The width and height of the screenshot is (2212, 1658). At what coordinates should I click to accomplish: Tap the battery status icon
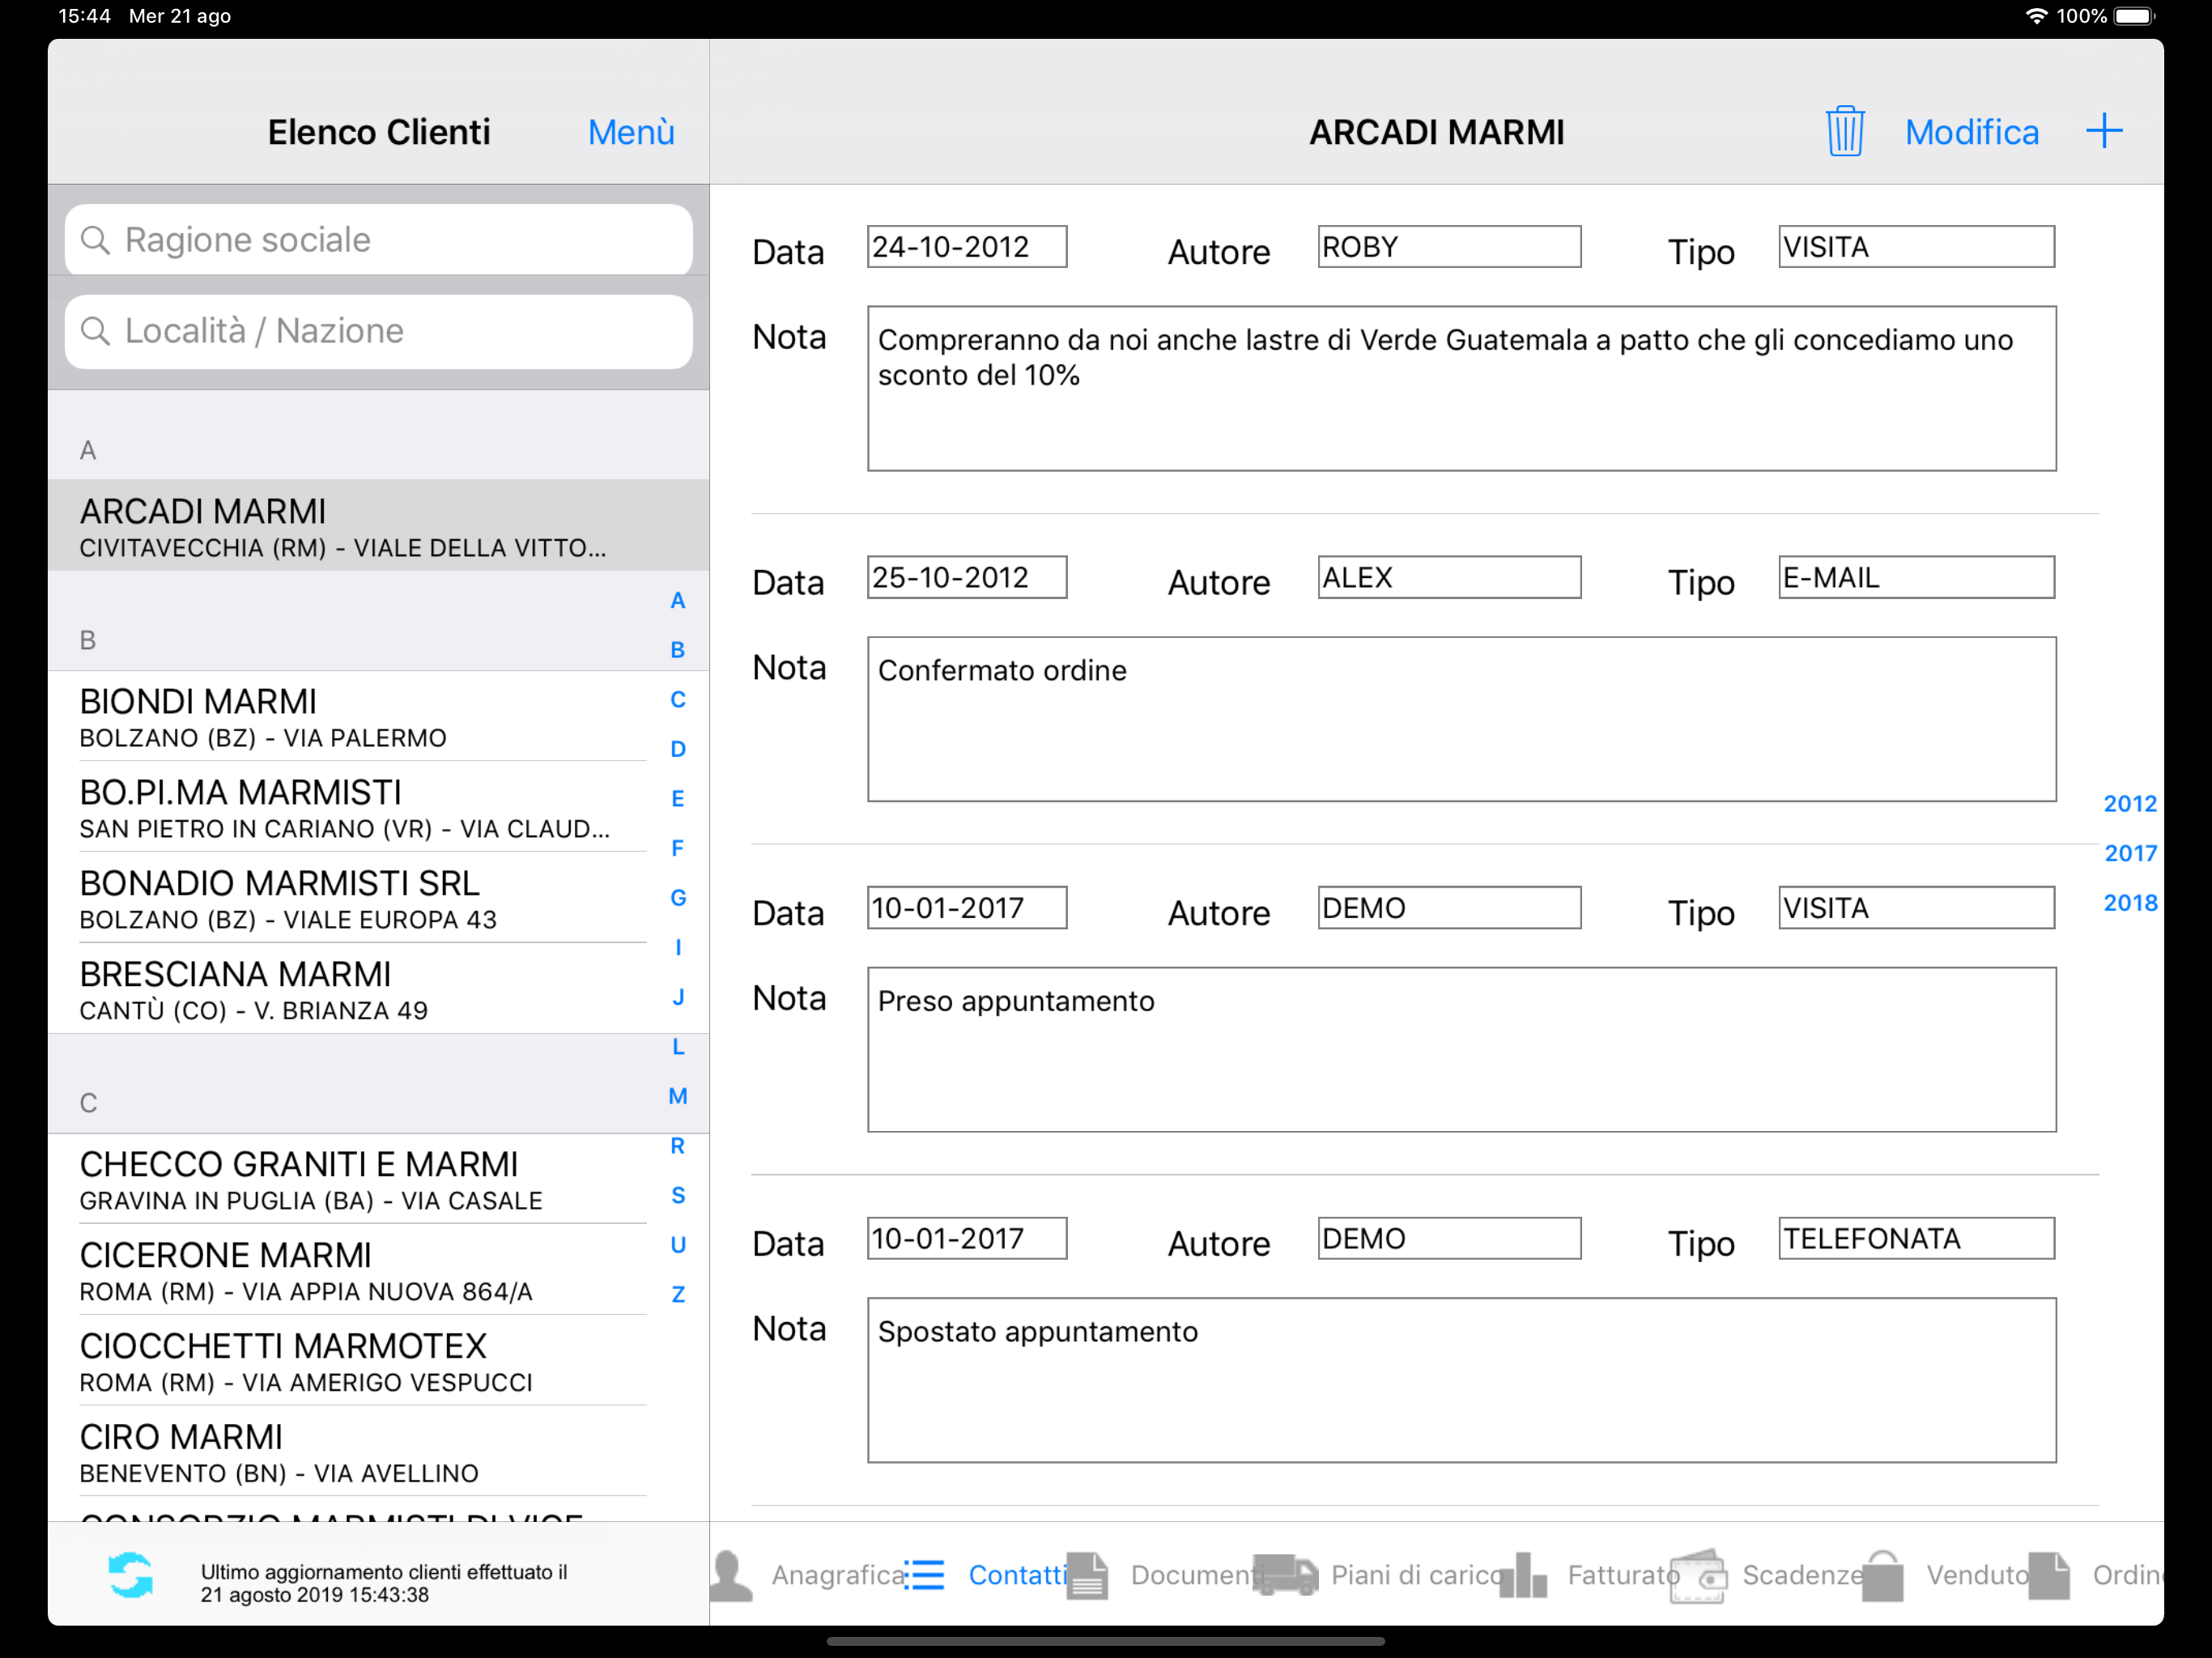coord(2133,16)
